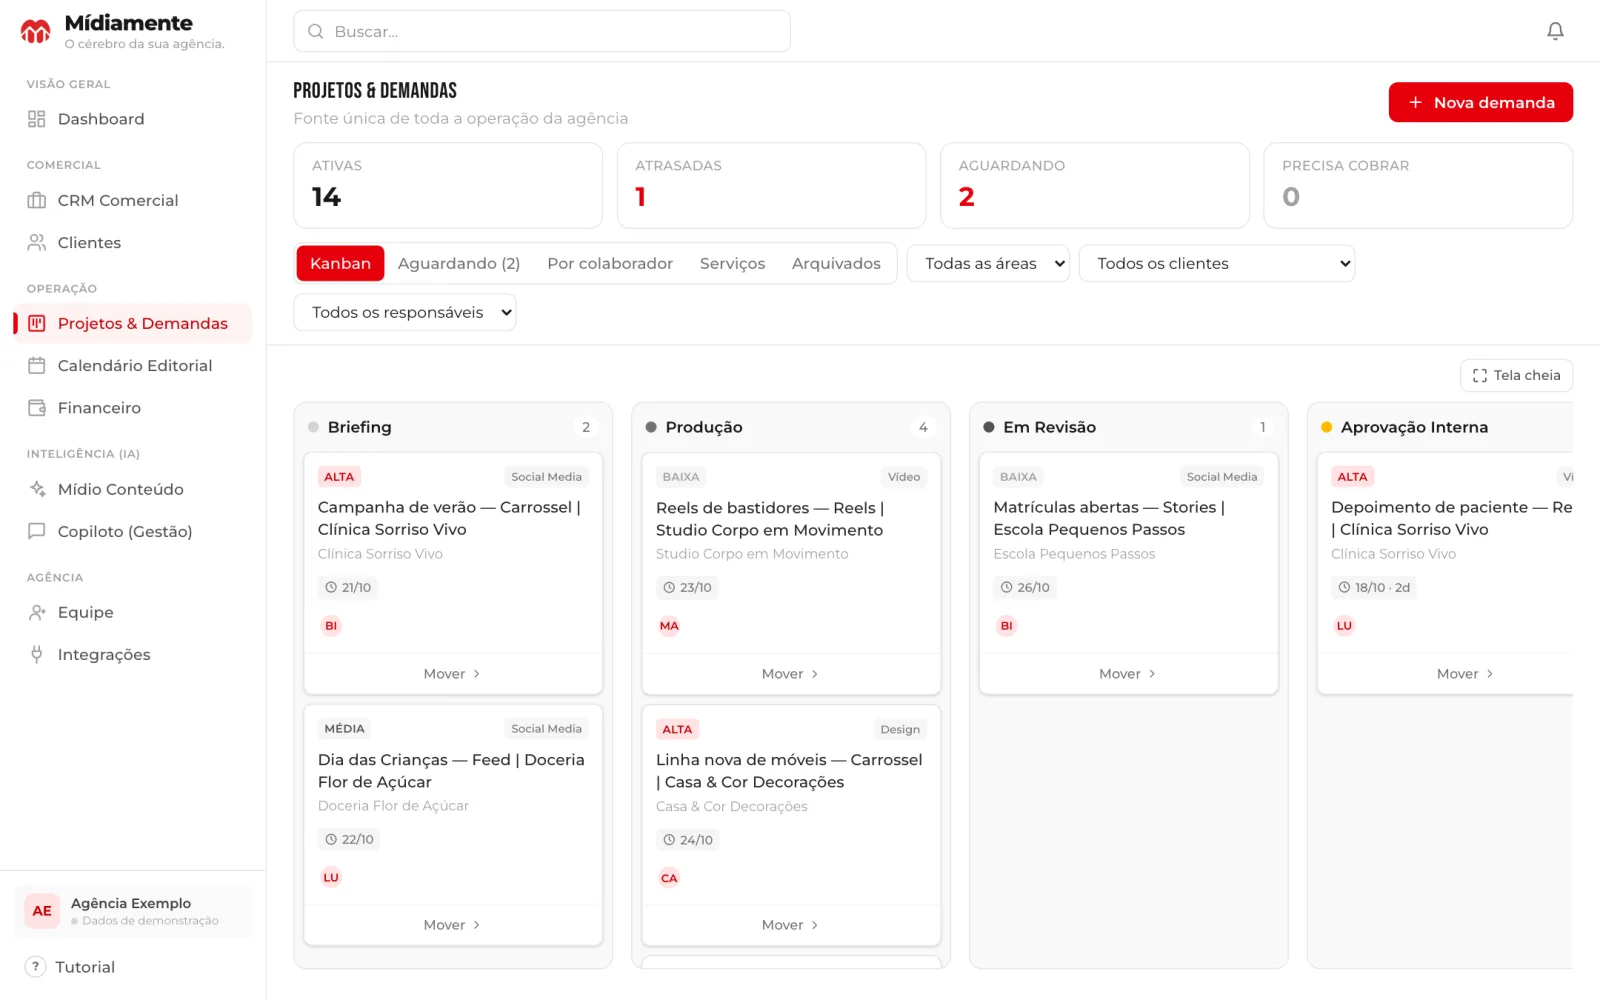This screenshot has height=1000, width=1600.
Task: Open the Aguardando stat card
Action: [x=1095, y=185]
